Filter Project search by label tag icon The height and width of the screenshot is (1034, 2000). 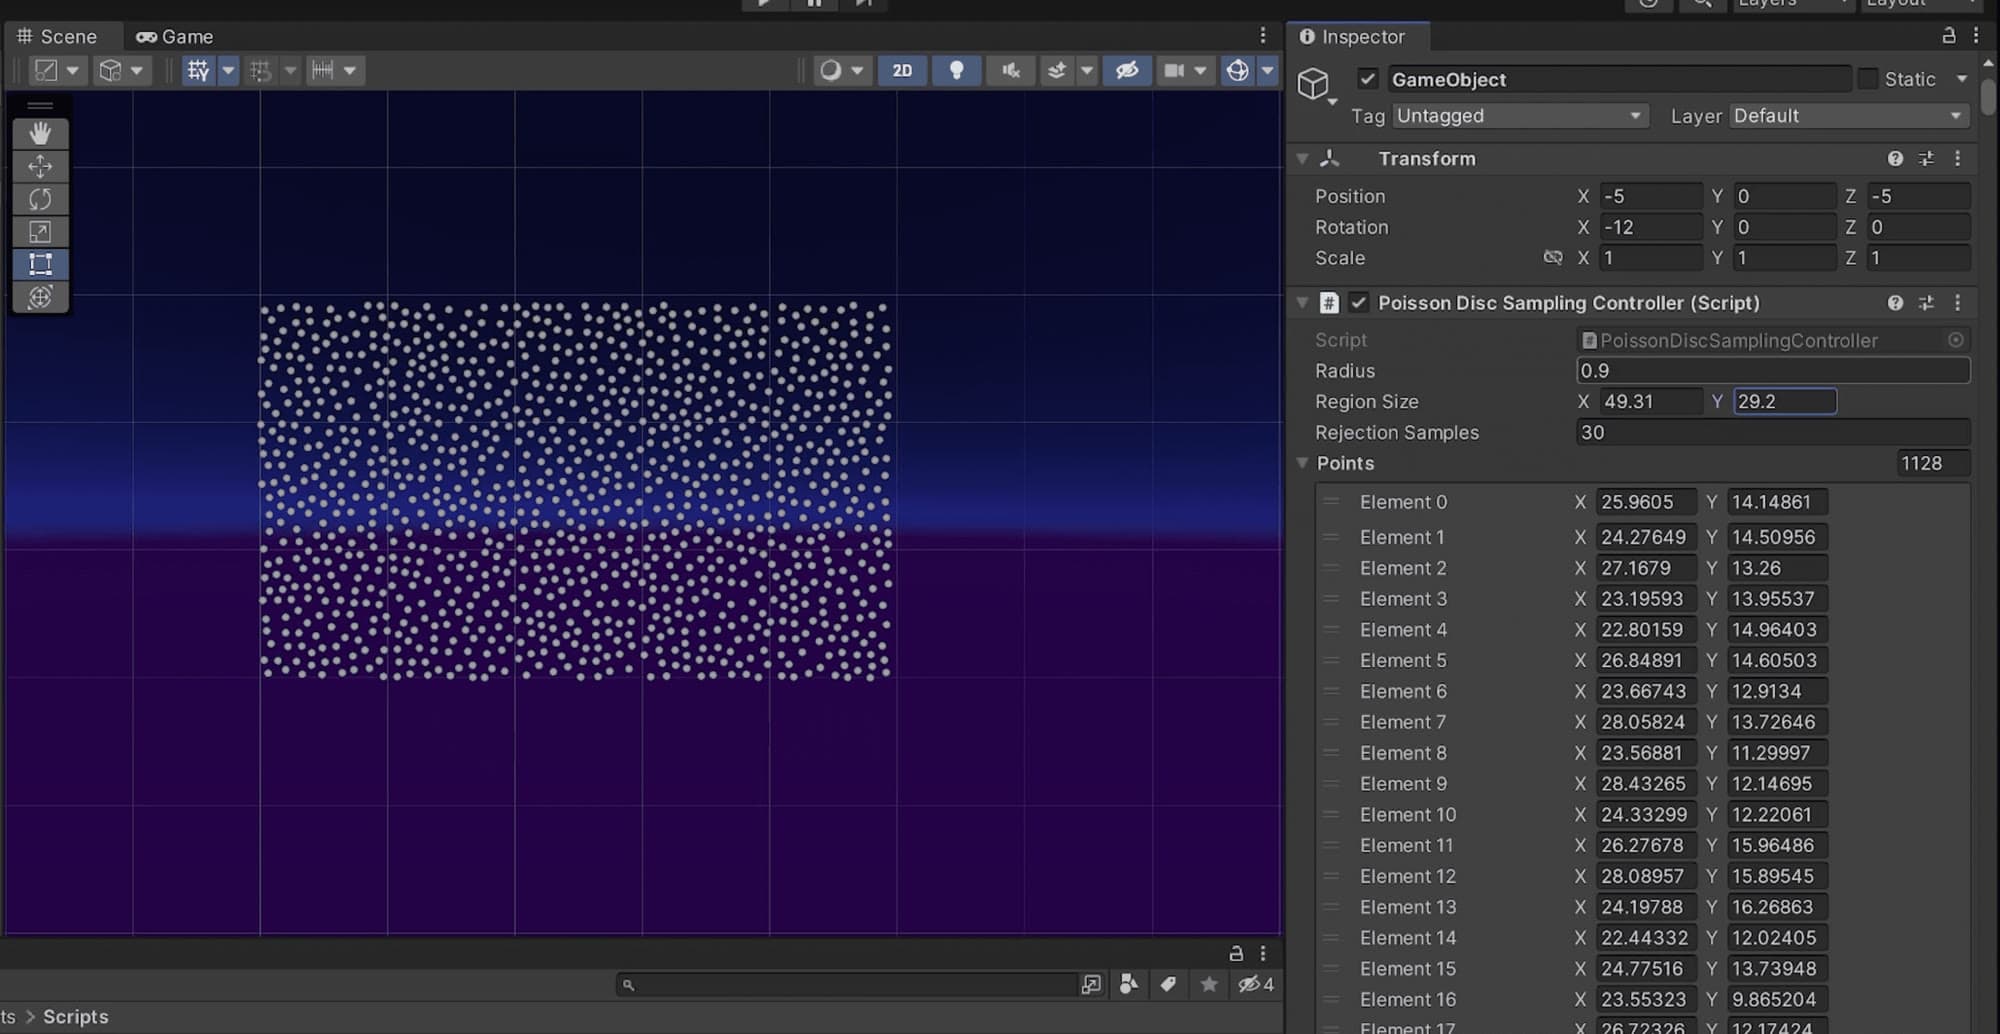pos(1167,984)
